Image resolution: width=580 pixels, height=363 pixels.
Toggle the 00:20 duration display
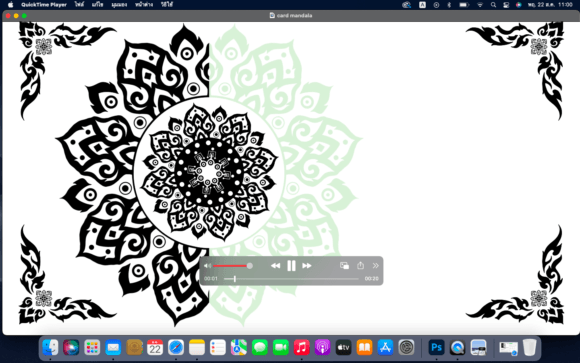pyautogui.click(x=371, y=279)
